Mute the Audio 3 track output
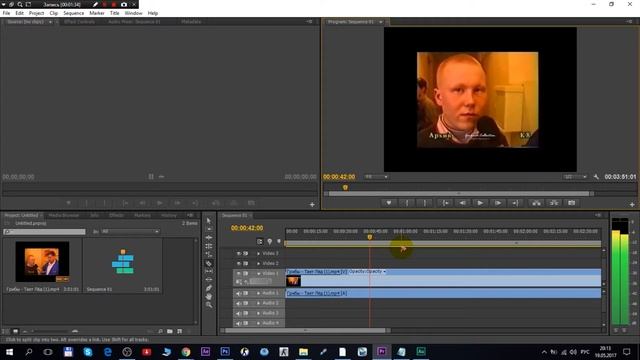The height and width of the screenshot is (360, 640). point(239,313)
